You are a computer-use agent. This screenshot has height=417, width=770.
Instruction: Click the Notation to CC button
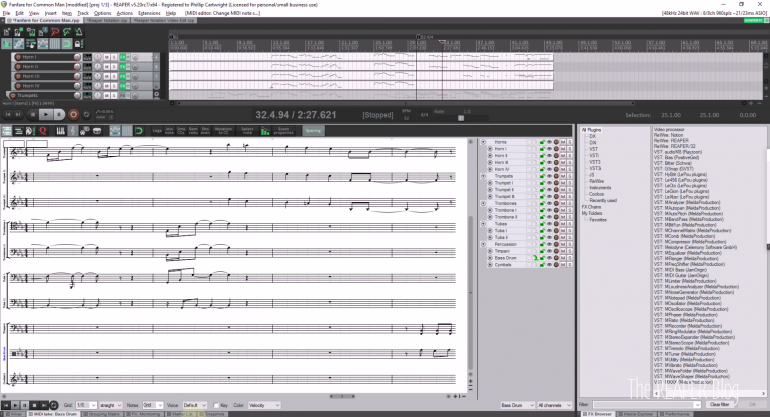[x=223, y=131]
